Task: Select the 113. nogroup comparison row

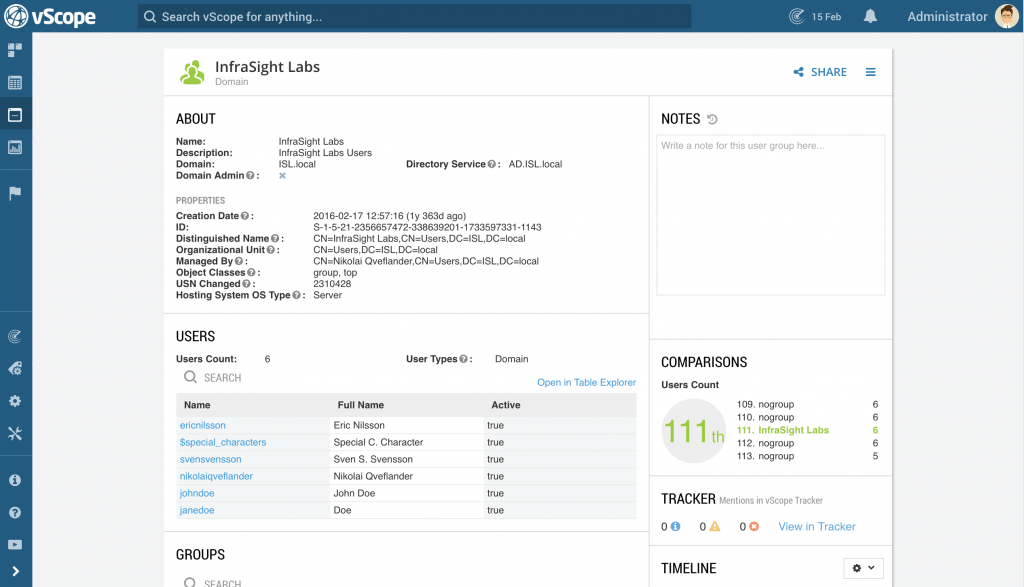Action: [x=807, y=456]
